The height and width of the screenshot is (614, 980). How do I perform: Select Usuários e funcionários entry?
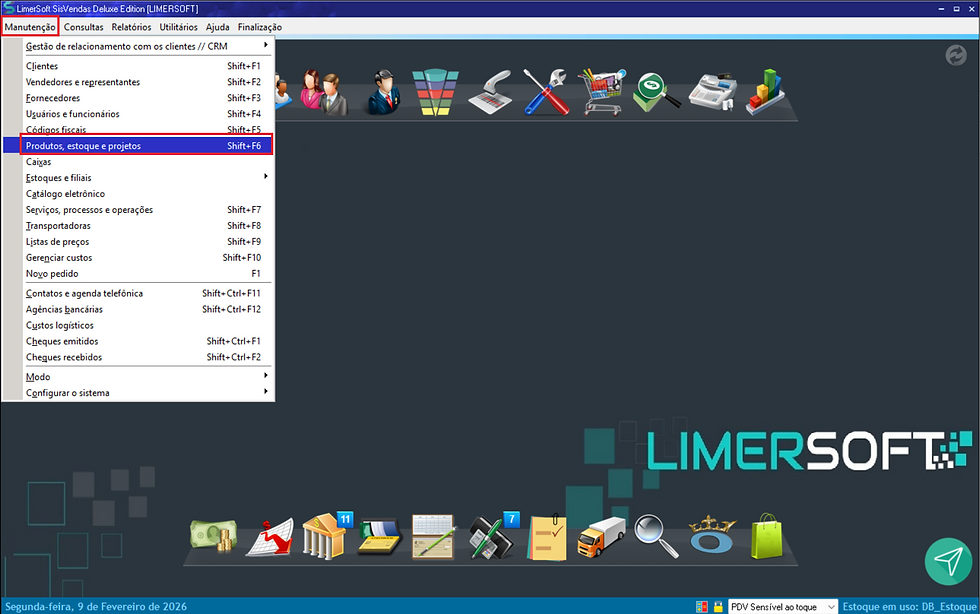pos(138,114)
